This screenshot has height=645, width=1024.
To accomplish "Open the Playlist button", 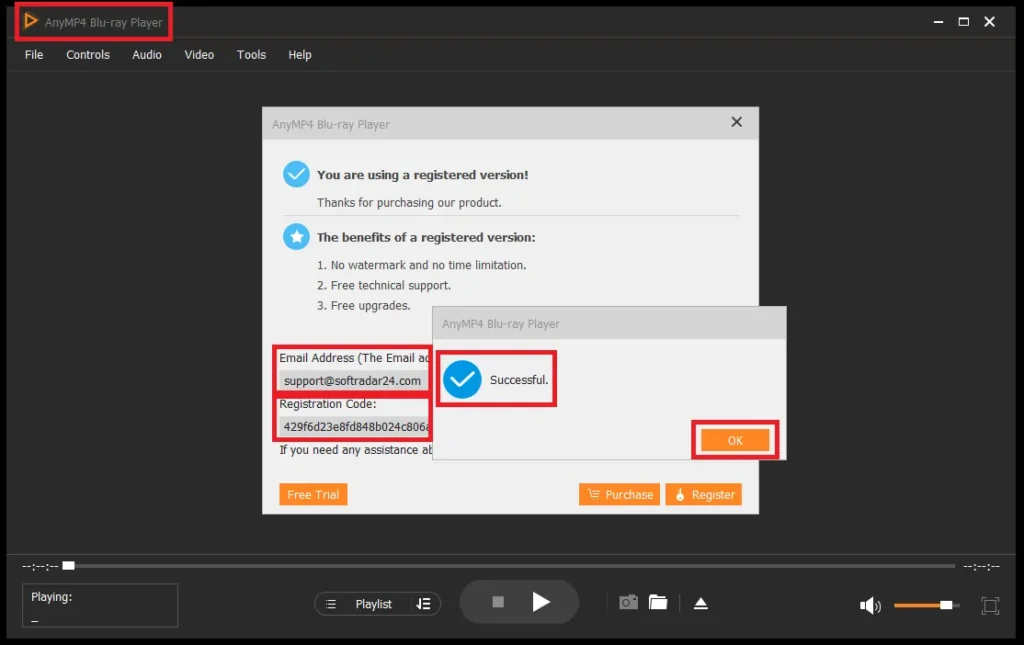I will pyautogui.click(x=374, y=604).
